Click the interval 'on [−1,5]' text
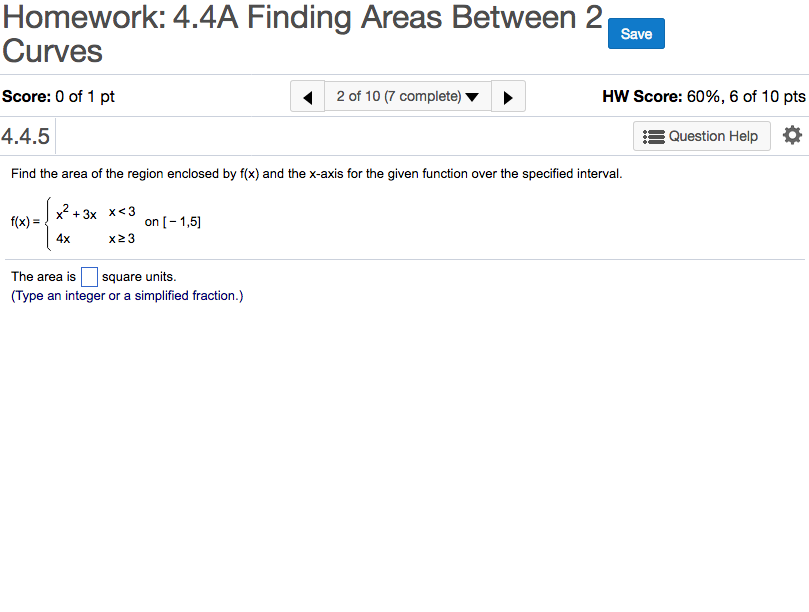The width and height of the screenshot is (809, 612). click(173, 221)
